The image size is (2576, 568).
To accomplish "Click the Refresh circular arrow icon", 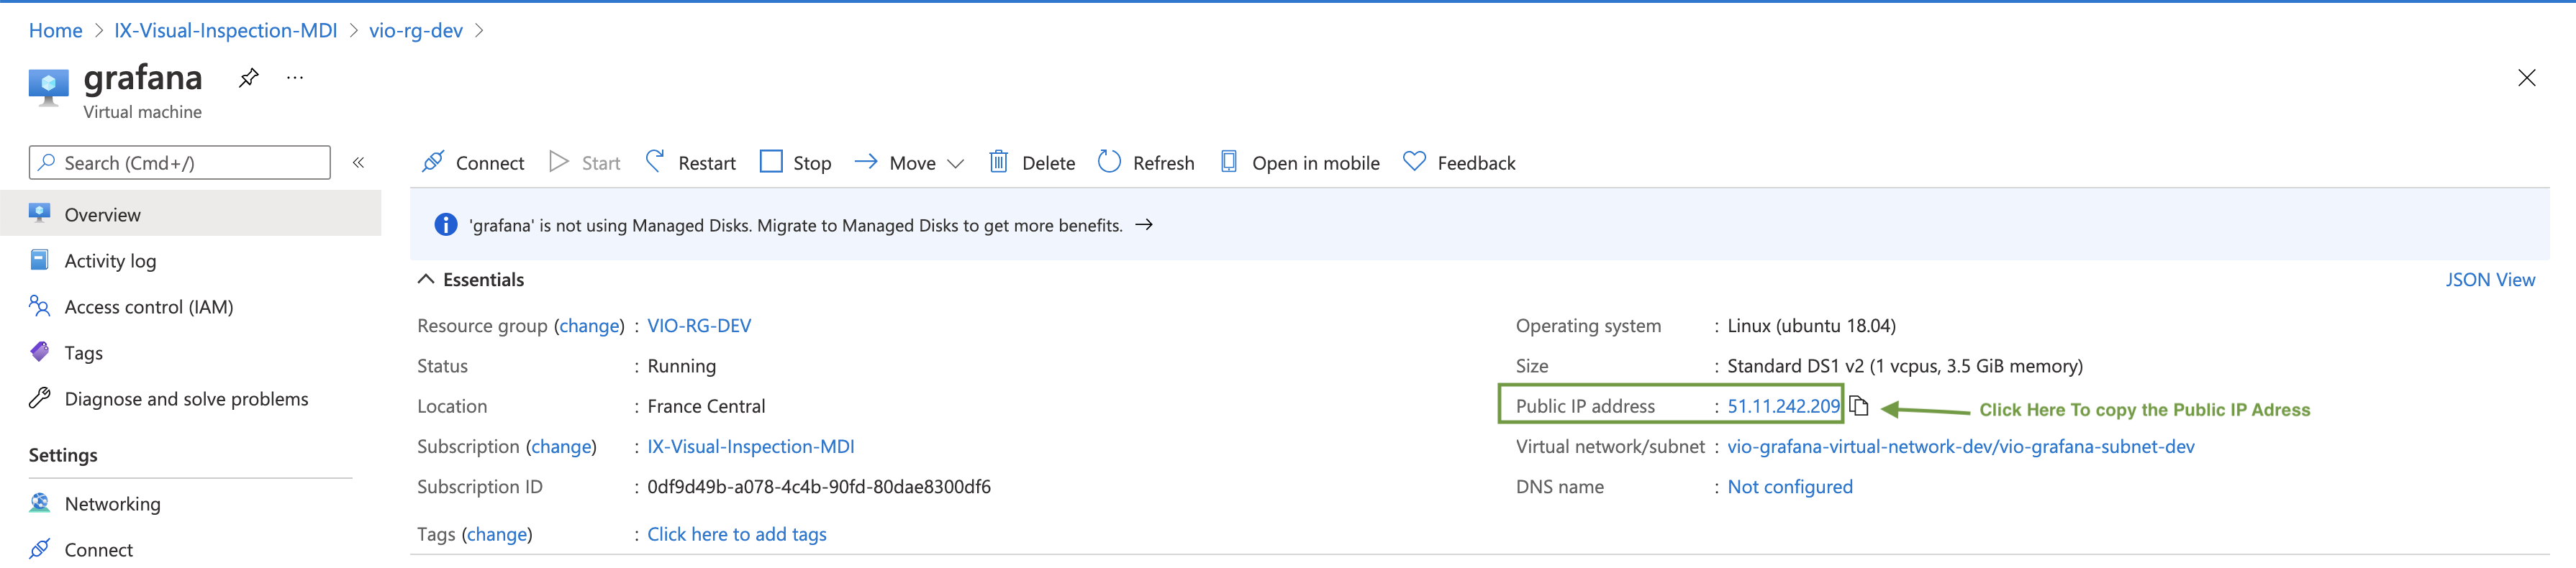I will (1109, 161).
